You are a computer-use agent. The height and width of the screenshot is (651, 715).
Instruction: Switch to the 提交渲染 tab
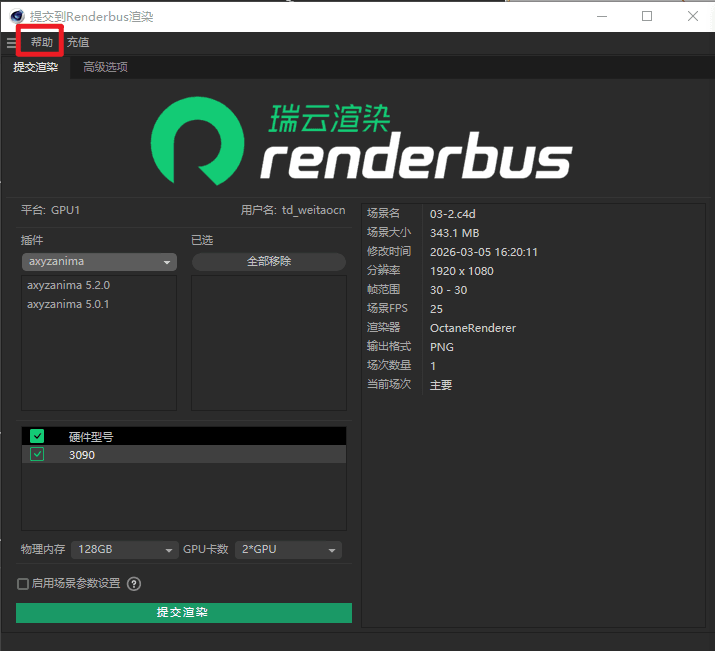36,67
